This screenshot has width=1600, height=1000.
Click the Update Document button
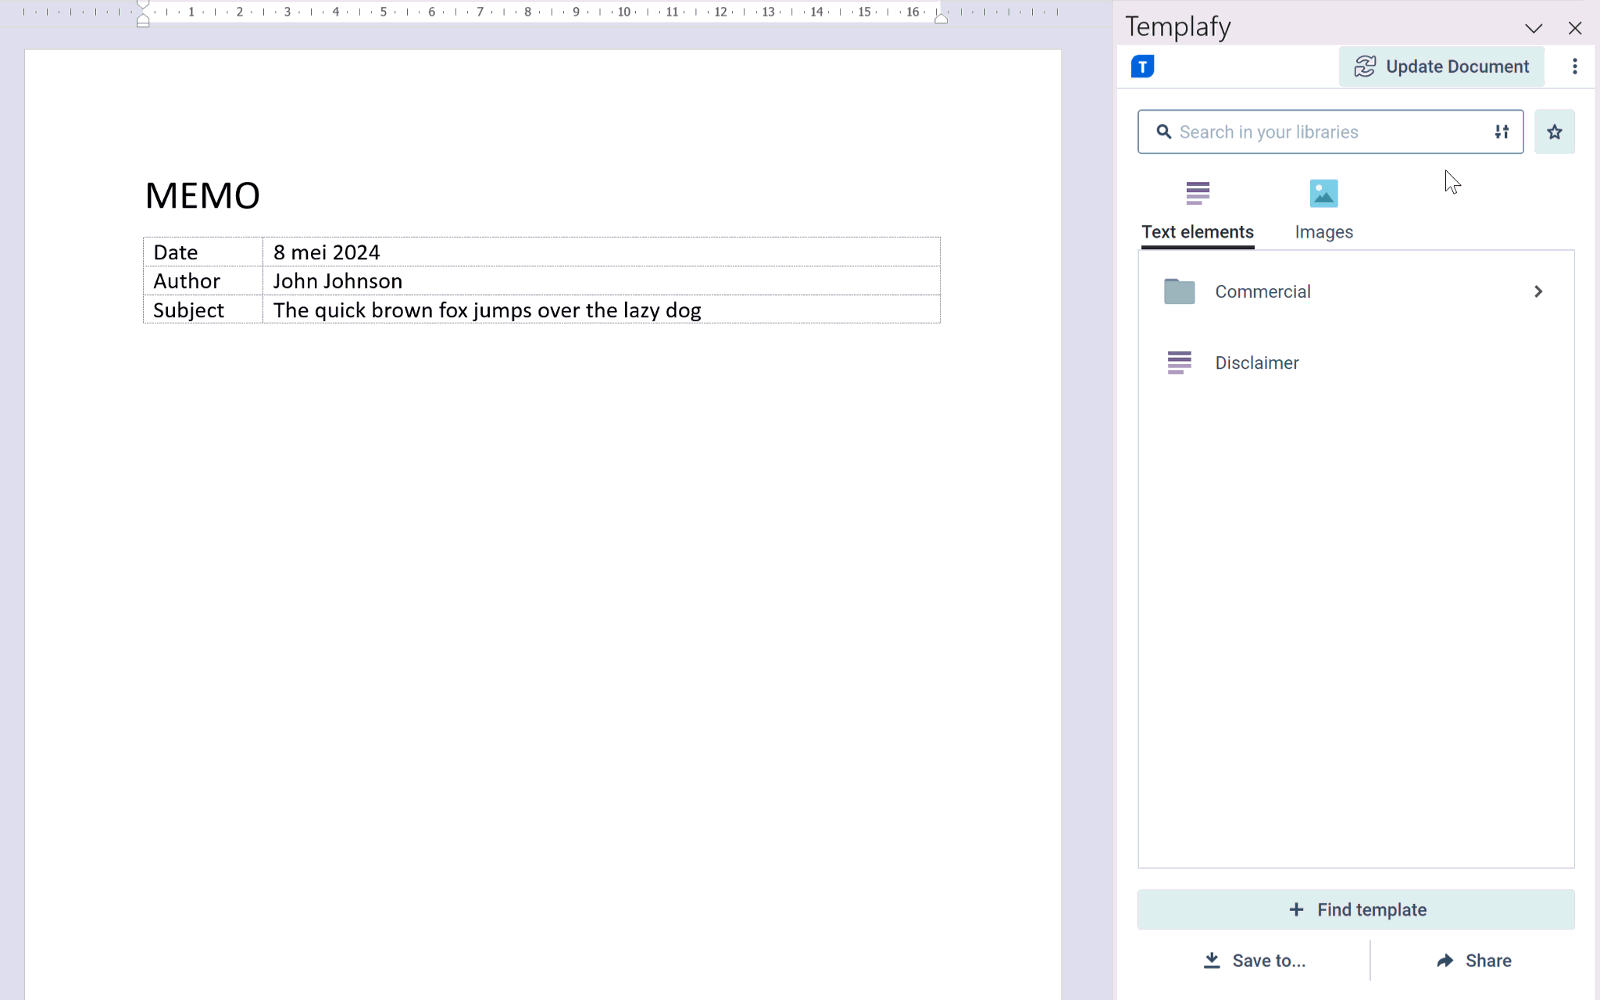click(x=1441, y=66)
